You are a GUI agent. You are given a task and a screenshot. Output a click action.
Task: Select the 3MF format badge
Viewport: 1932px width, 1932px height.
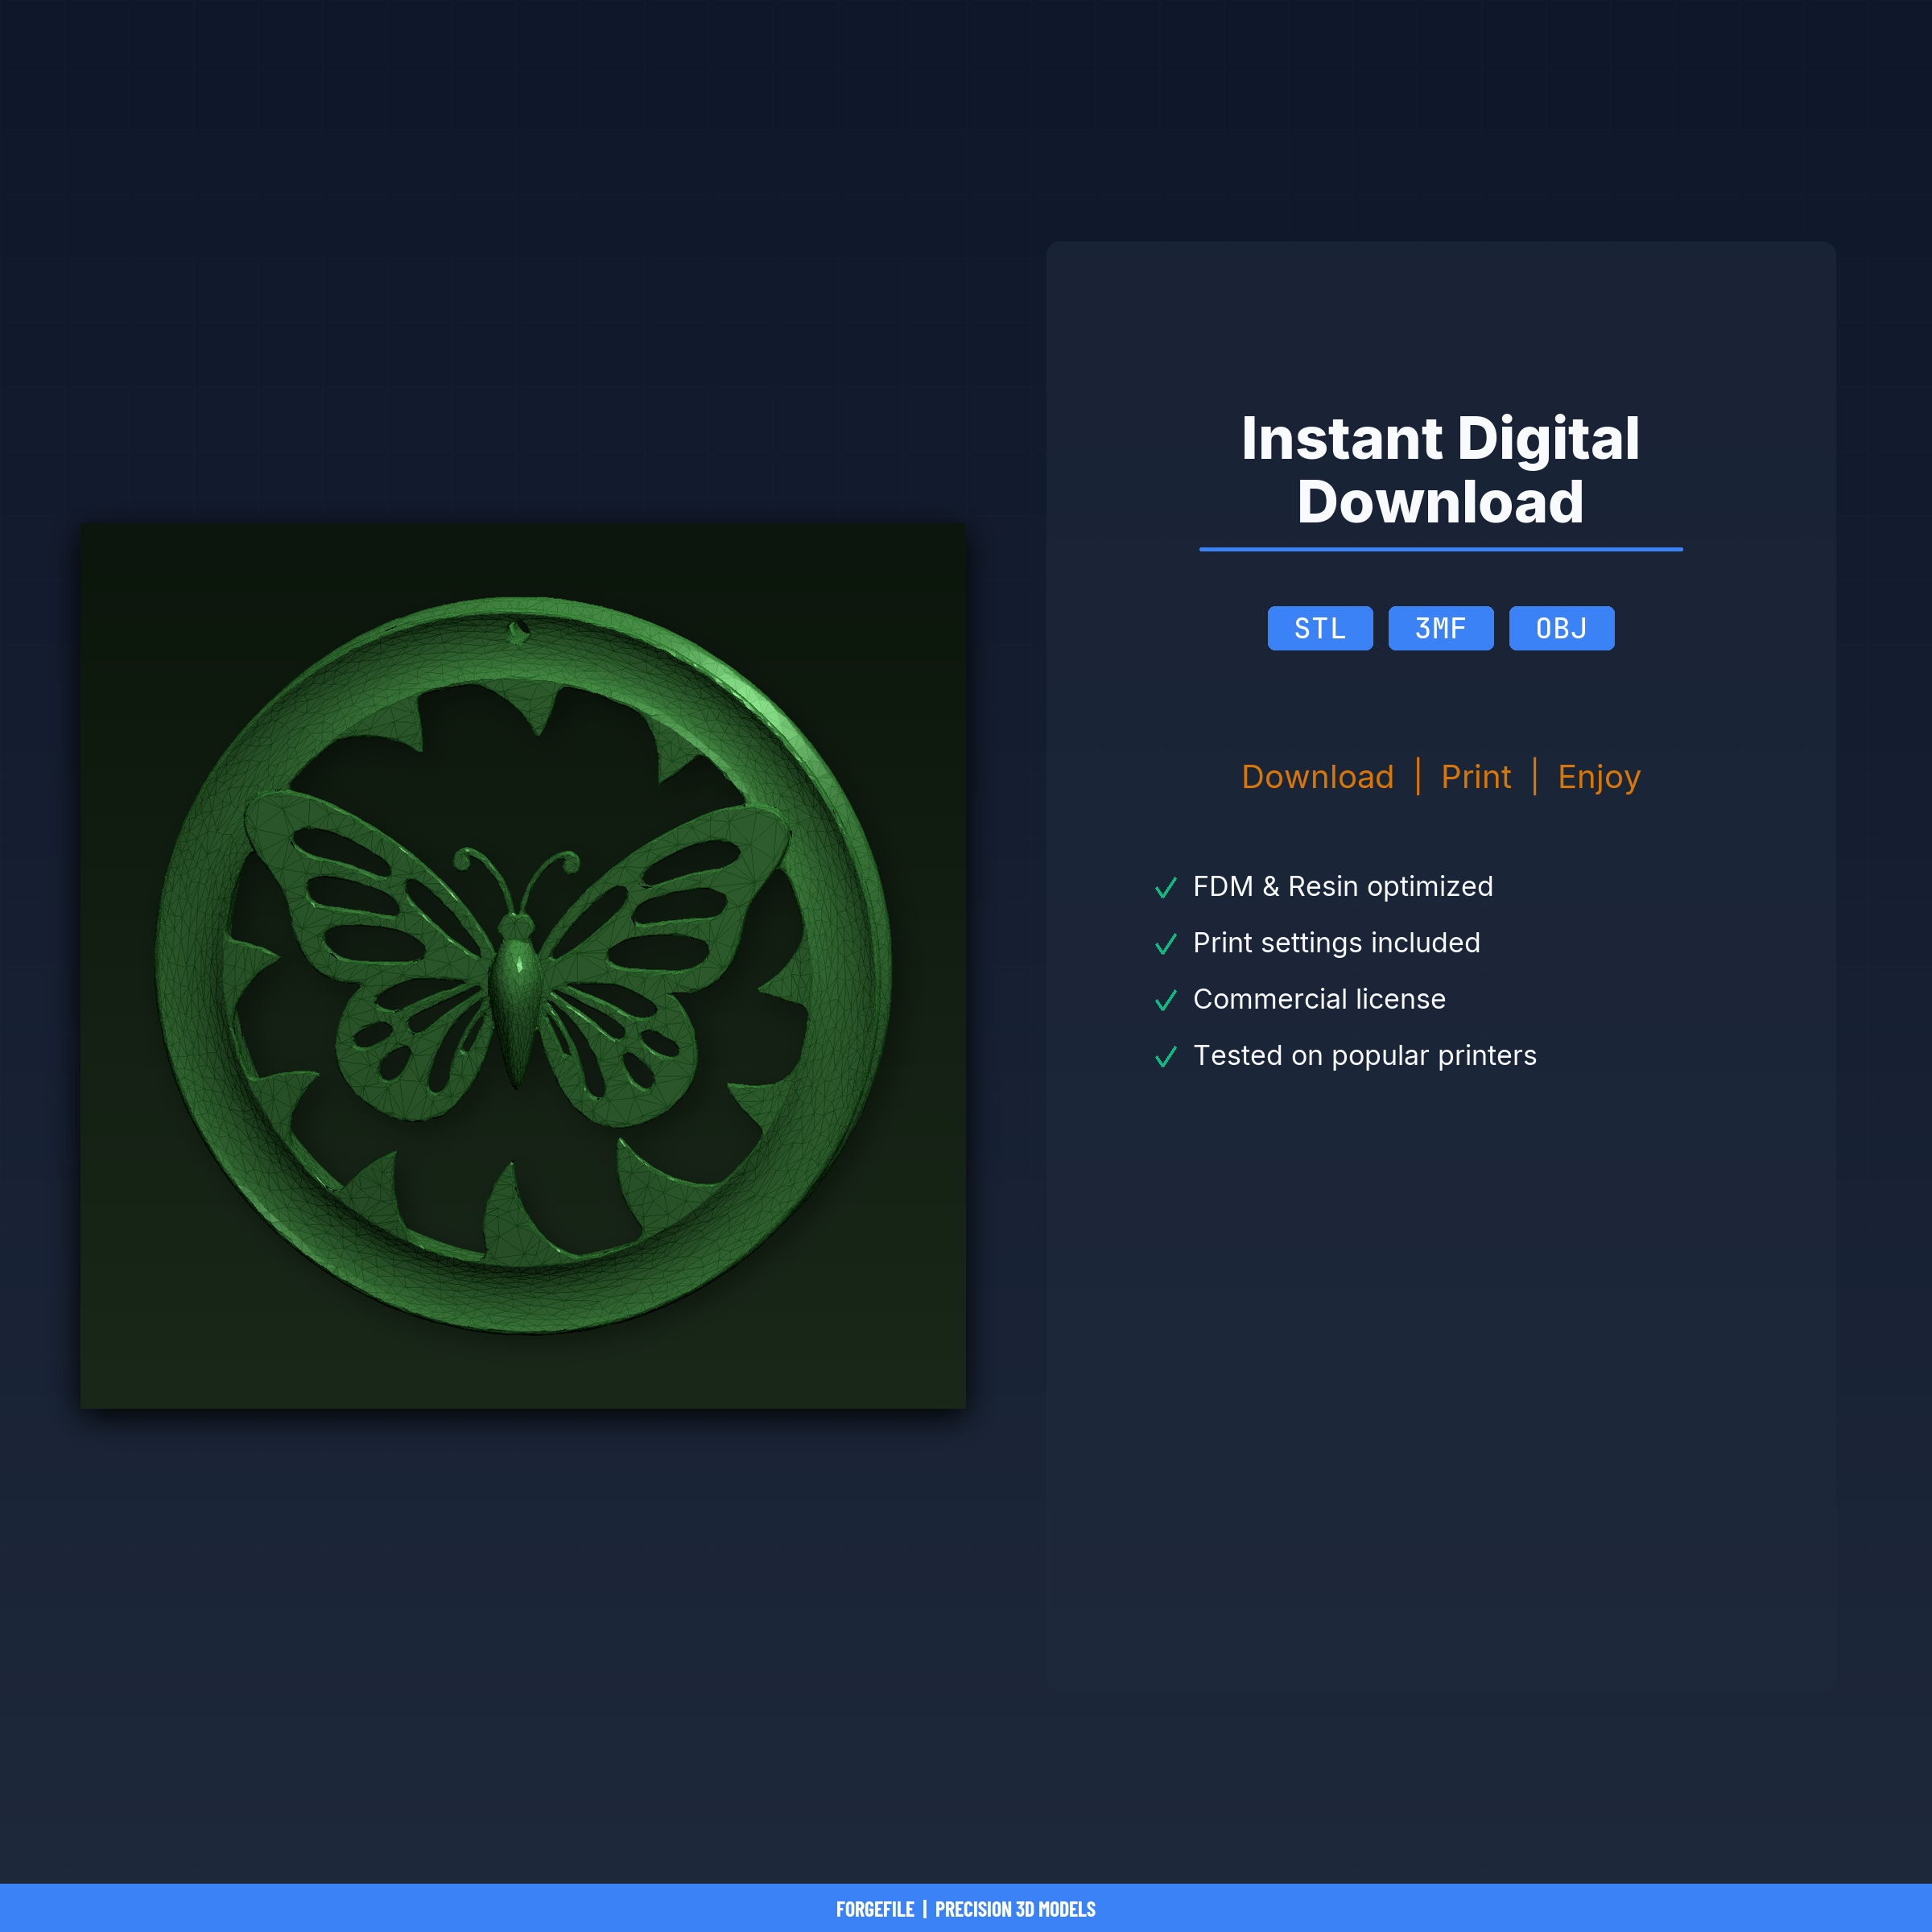click(x=1440, y=628)
